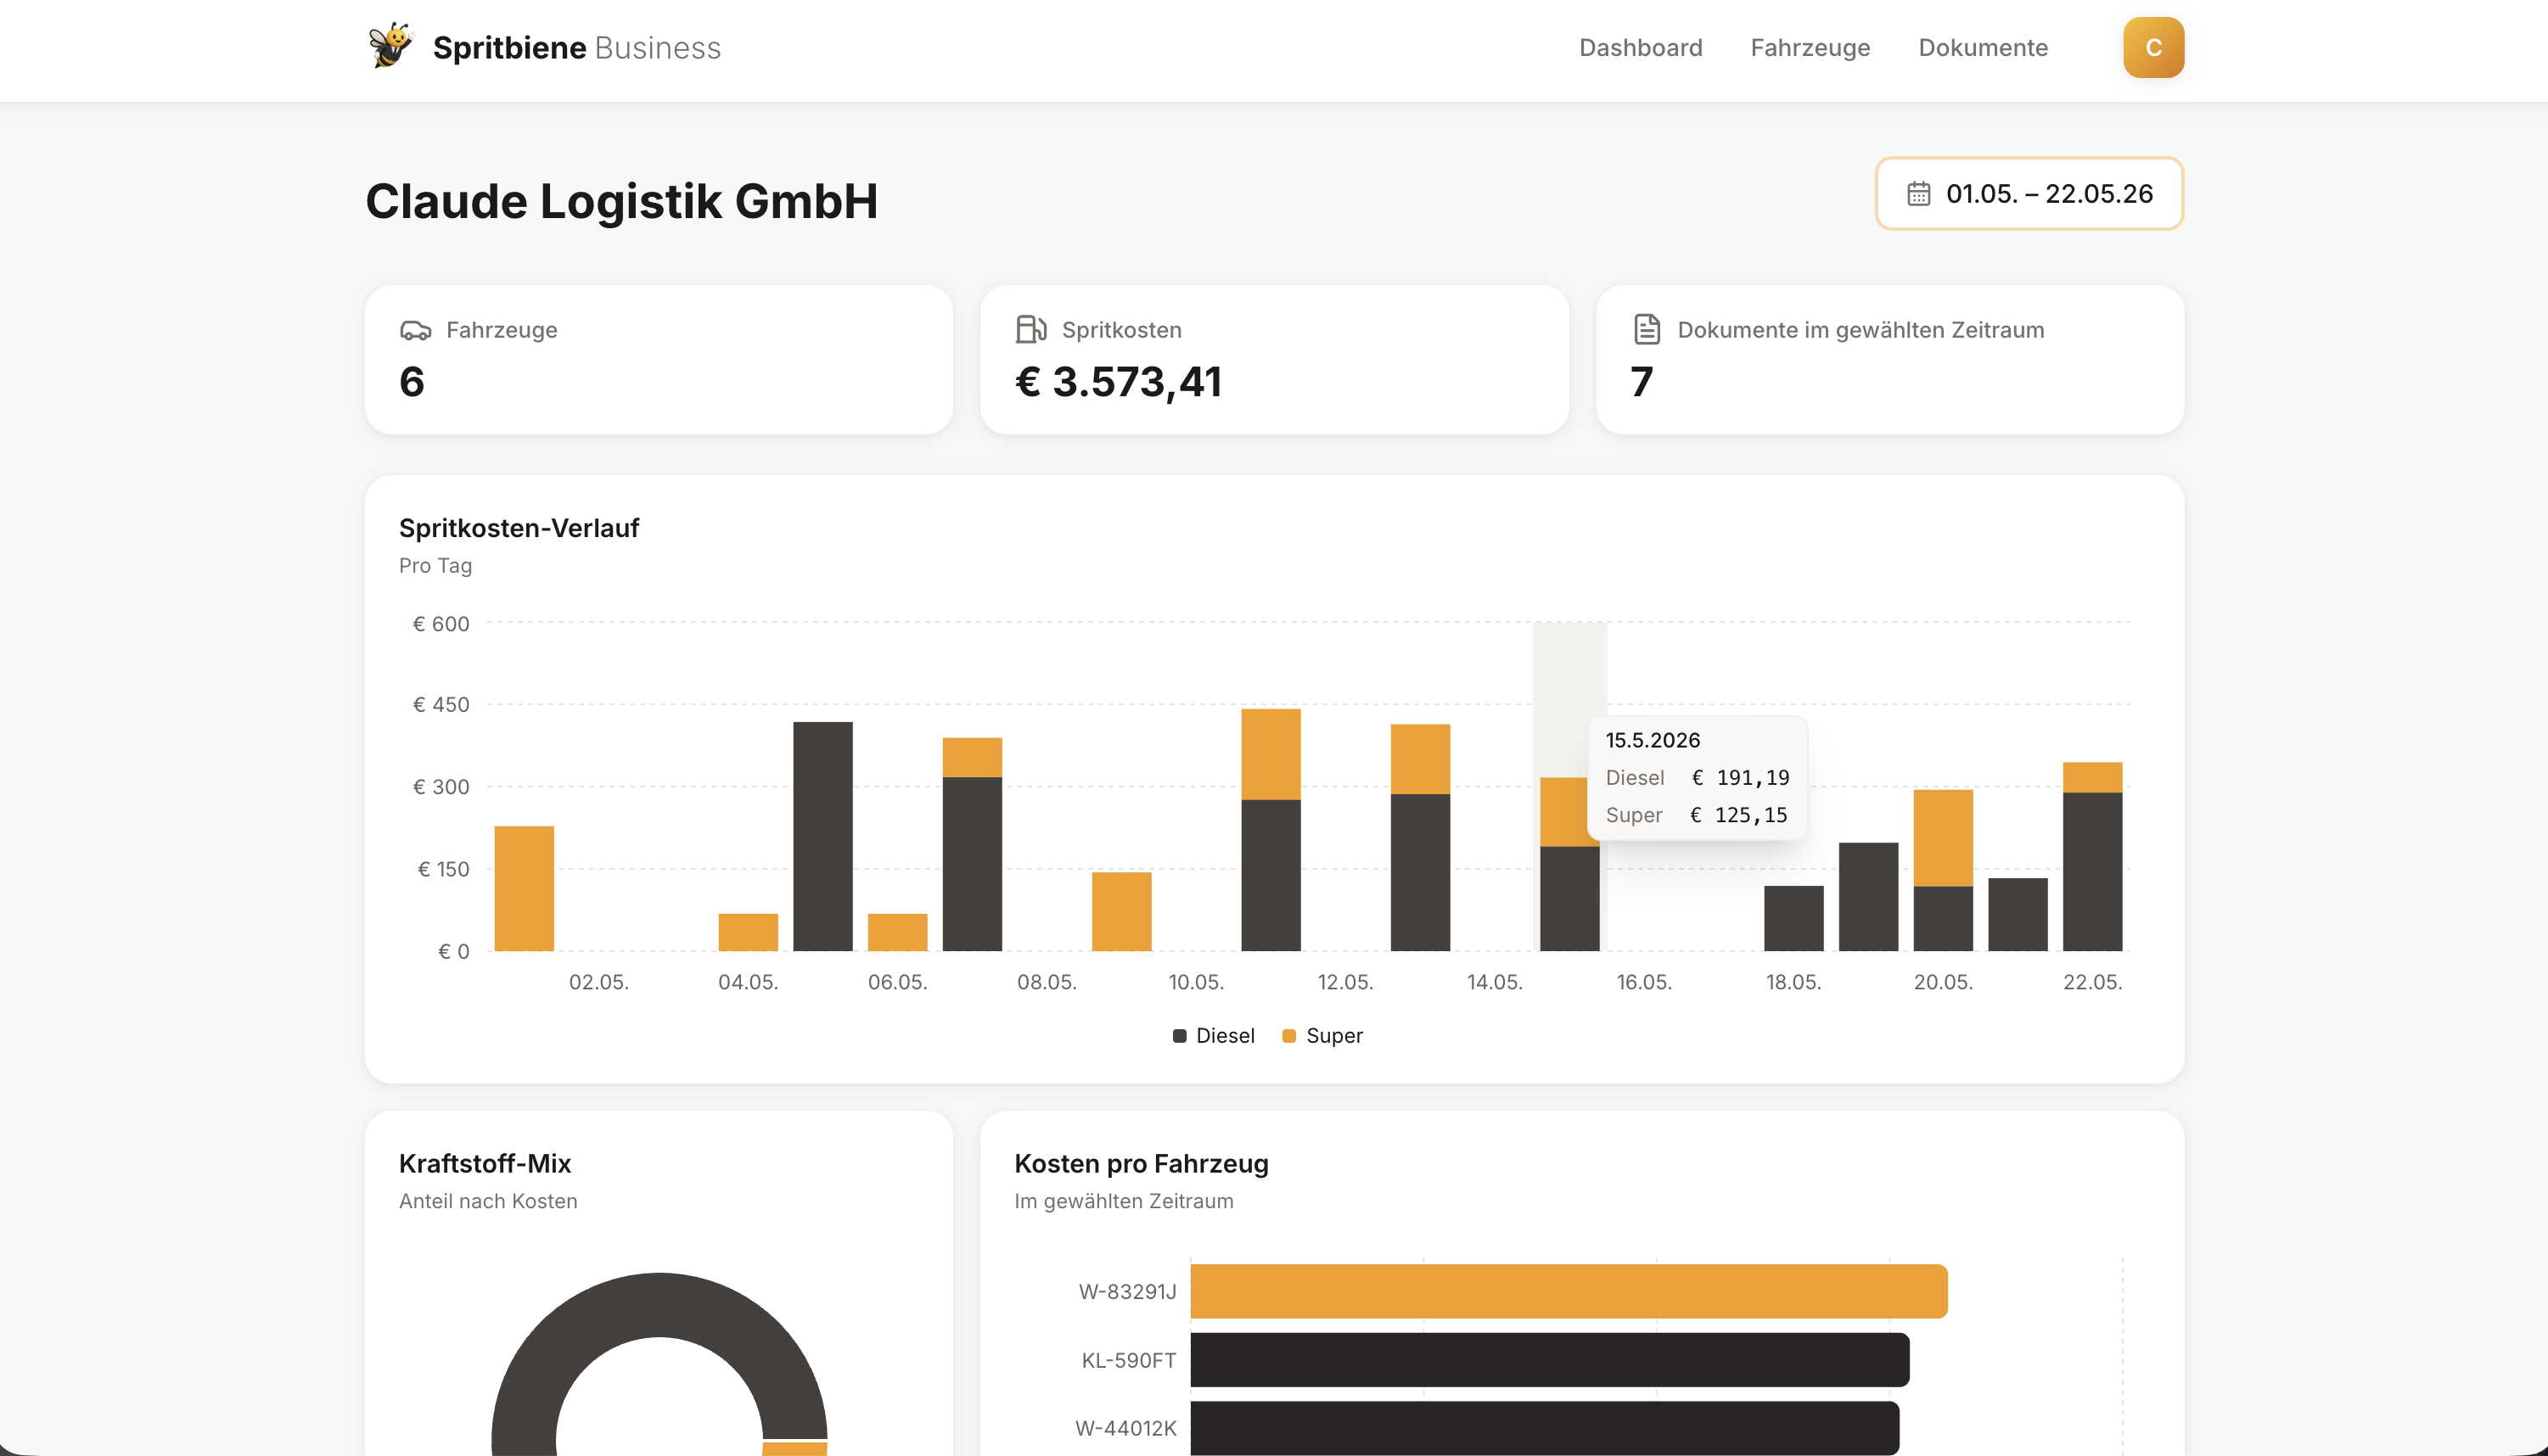Click the stacked bar for 11.05.
2548x1456 pixels.
[x=1271, y=829]
